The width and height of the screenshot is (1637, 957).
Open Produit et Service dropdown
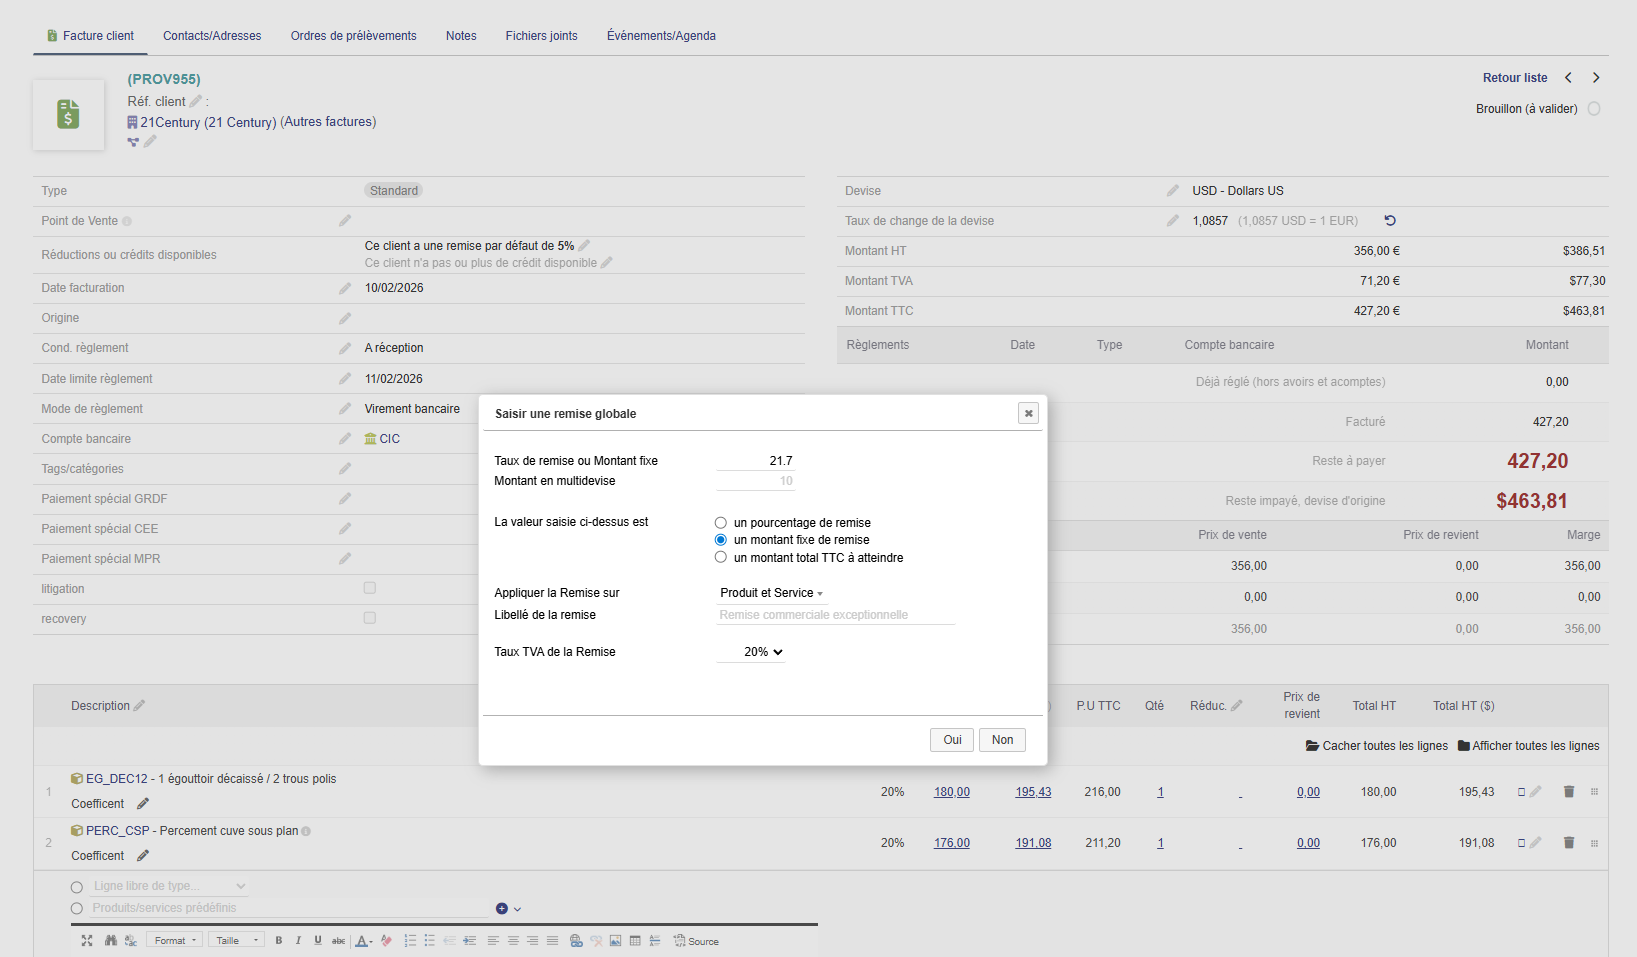pyautogui.click(x=771, y=593)
